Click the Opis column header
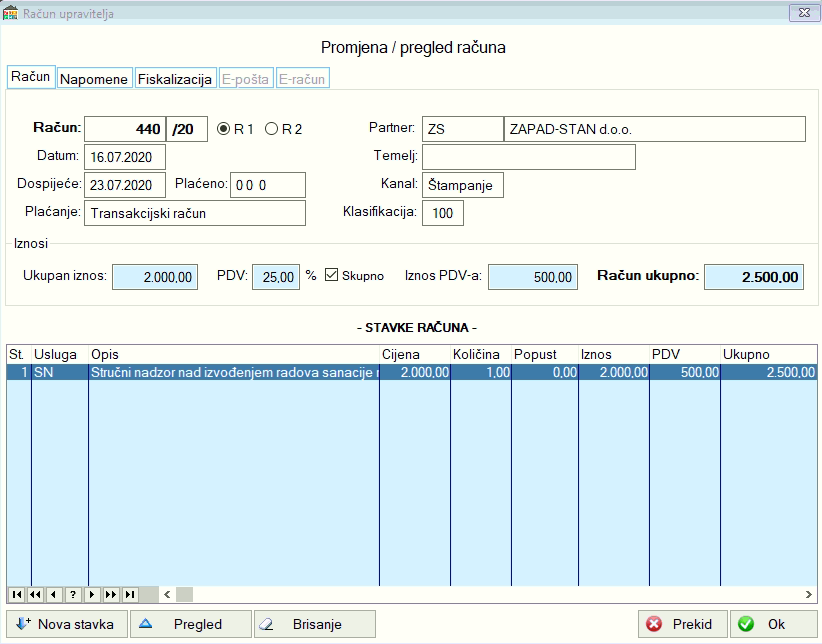The width and height of the screenshot is (822, 644). tap(234, 355)
